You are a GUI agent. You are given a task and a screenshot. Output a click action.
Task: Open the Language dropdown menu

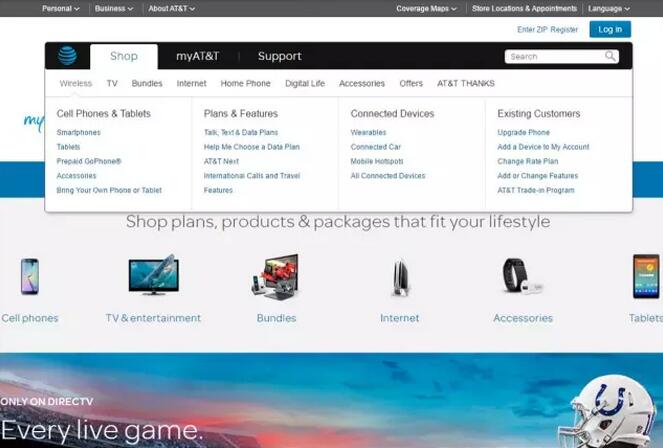[x=609, y=8]
